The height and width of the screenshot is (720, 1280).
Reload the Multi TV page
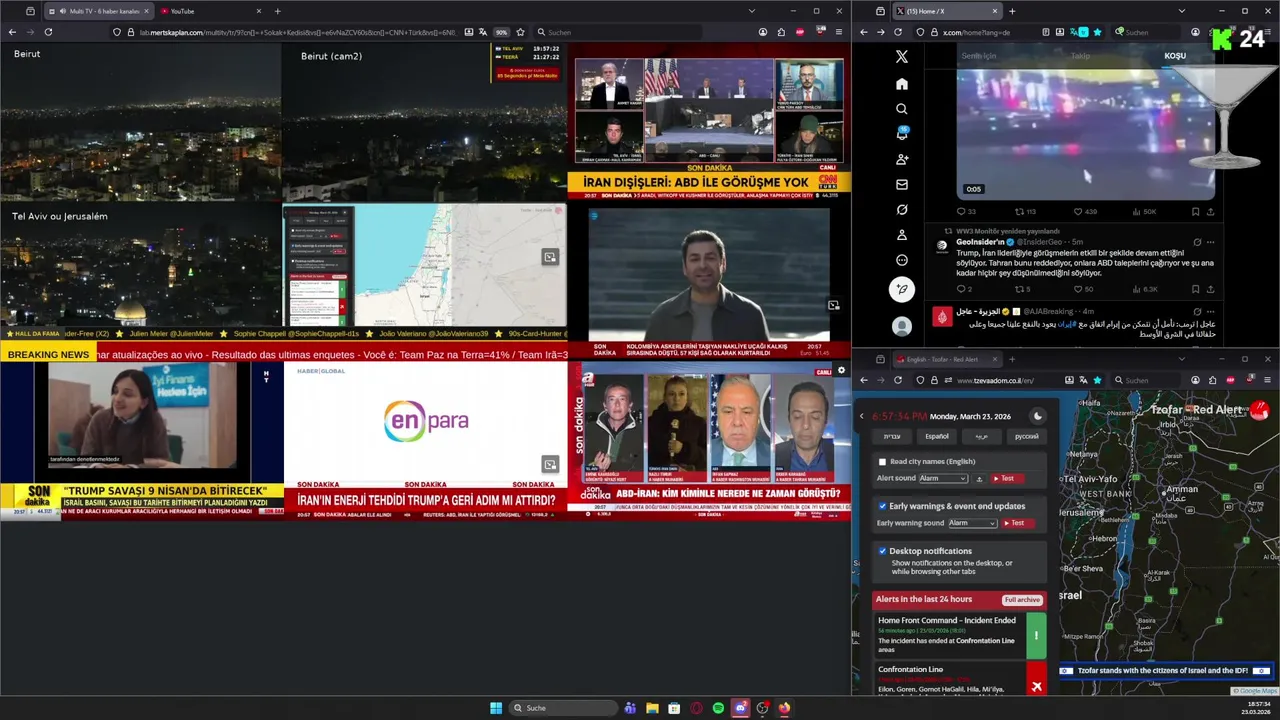click(x=48, y=32)
